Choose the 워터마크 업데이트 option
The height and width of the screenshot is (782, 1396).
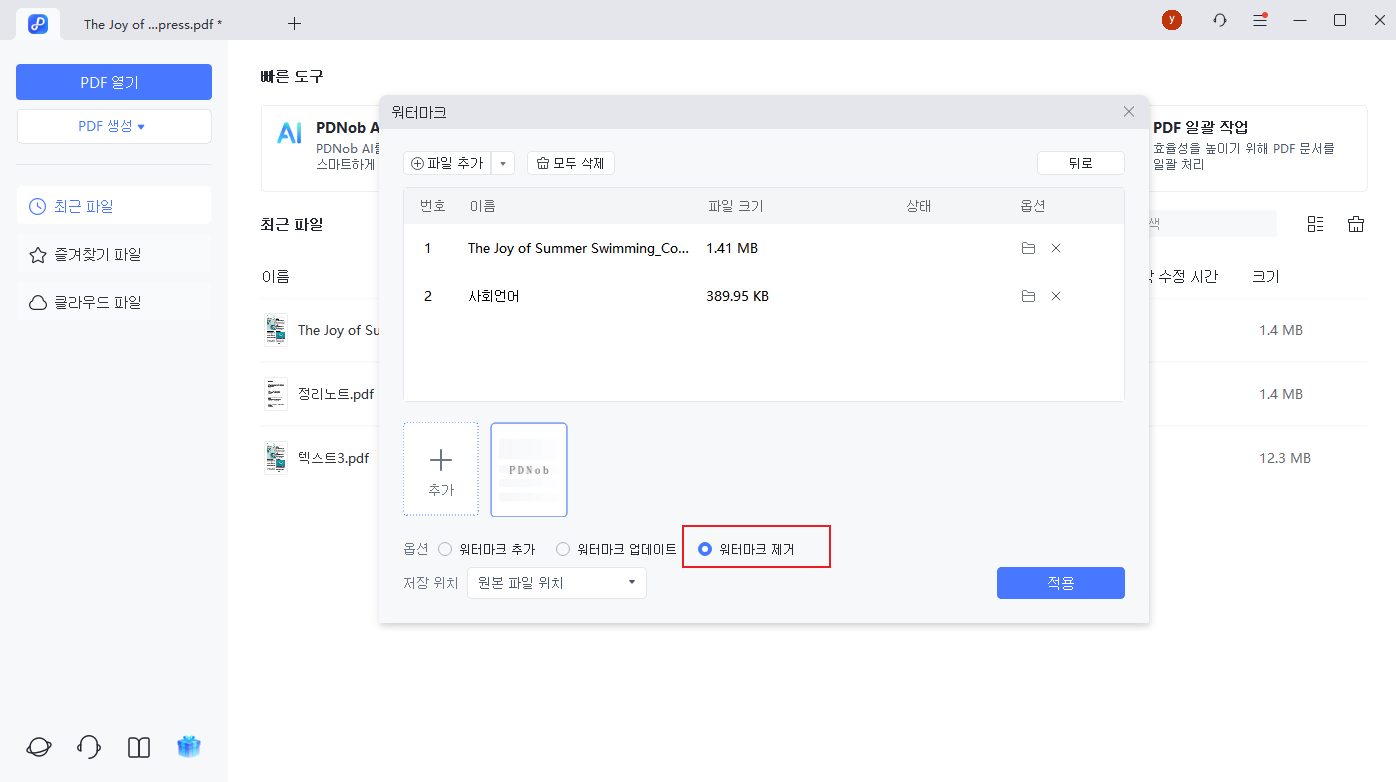click(x=562, y=548)
